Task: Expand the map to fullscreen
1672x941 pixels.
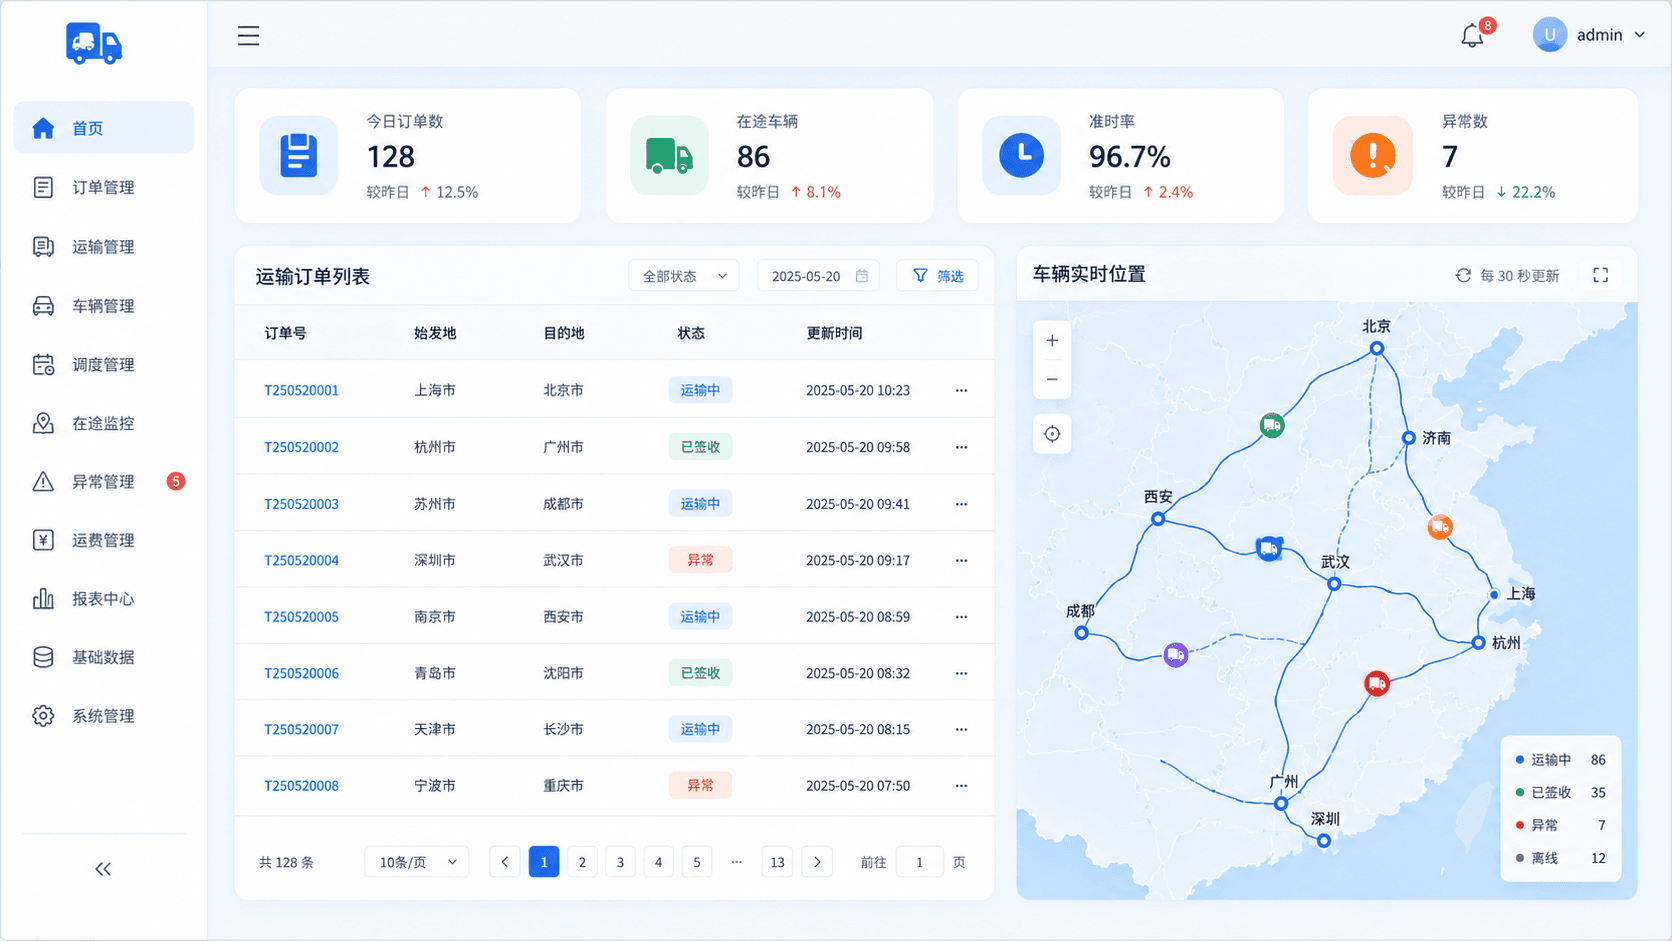Action: point(1600,275)
